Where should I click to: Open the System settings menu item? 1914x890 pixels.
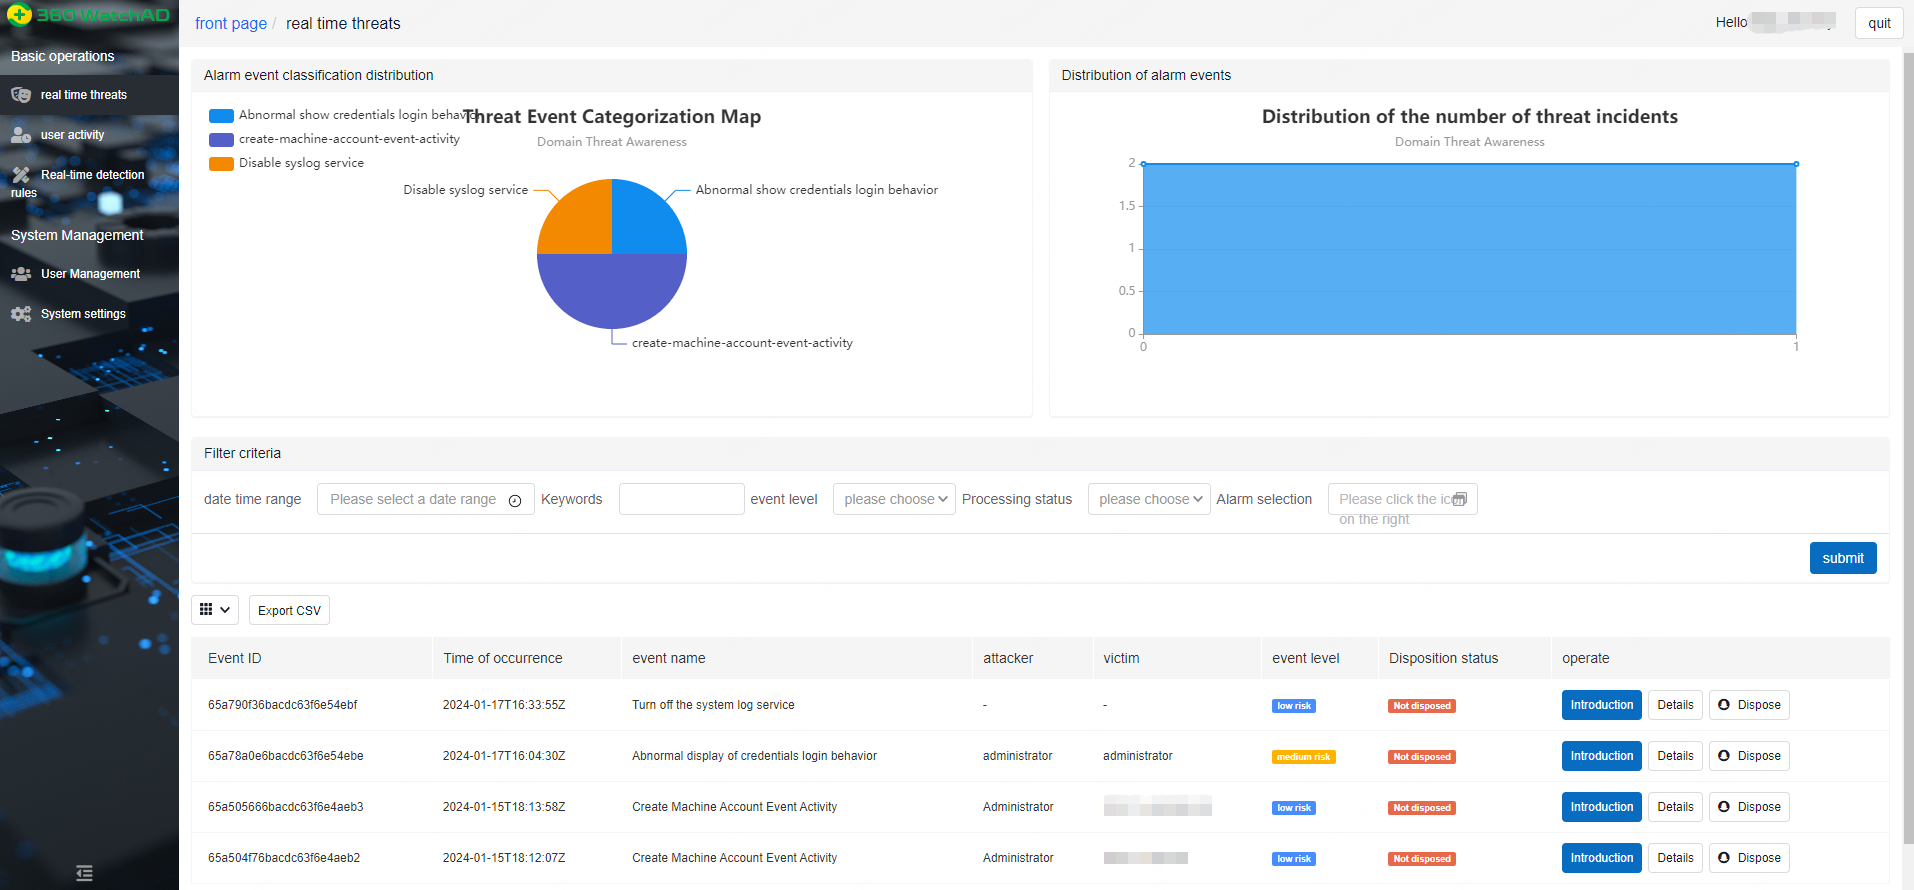pyautogui.click(x=89, y=314)
